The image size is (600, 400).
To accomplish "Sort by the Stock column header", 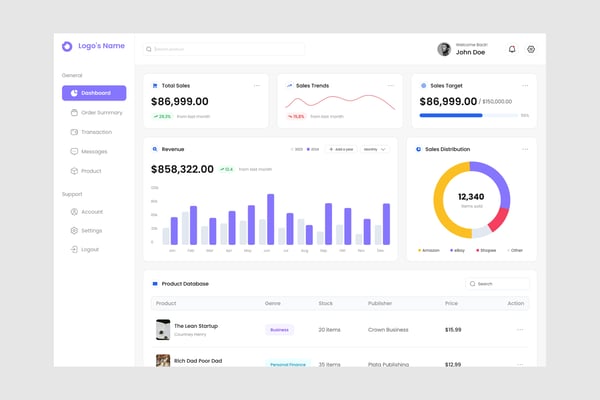I will (x=326, y=303).
